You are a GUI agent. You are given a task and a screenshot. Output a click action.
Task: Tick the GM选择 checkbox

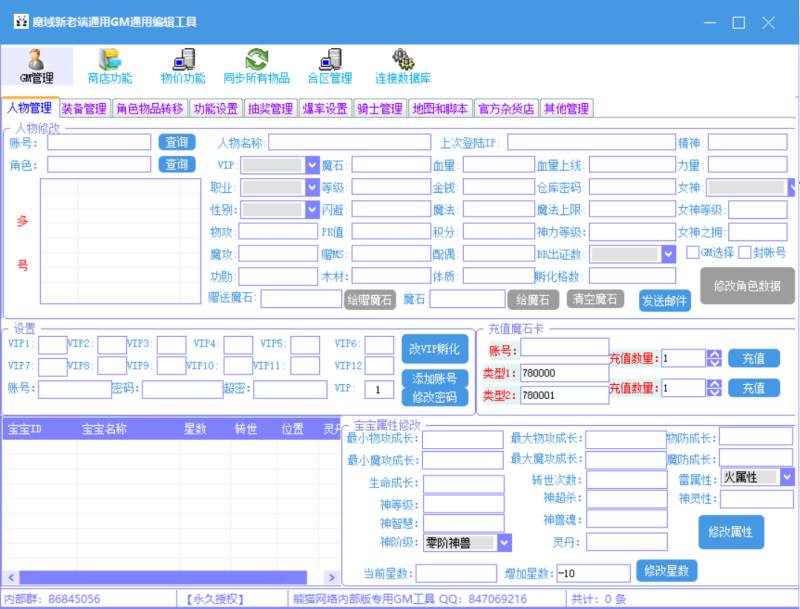point(692,252)
